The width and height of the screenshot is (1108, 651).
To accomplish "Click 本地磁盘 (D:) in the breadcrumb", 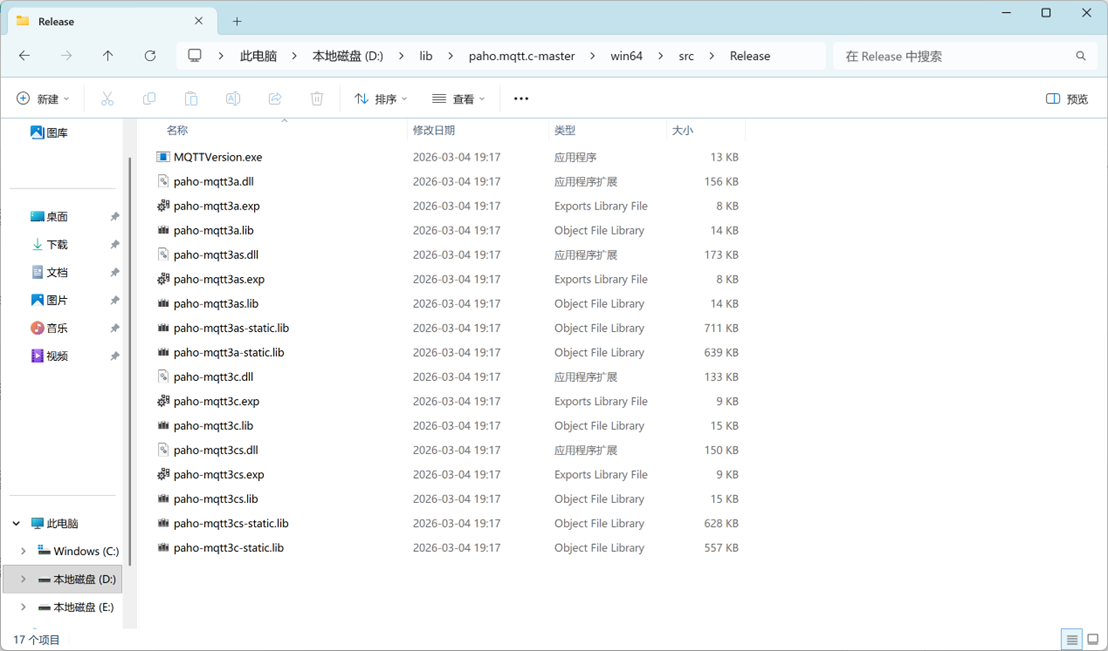I will pos(348,56).
